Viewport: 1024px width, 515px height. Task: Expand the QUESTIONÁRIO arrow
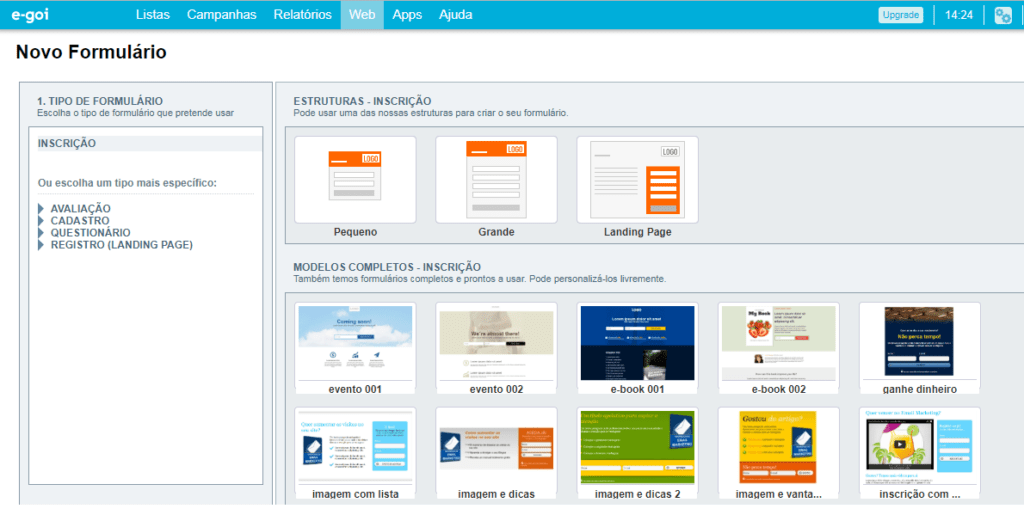click(41, 232)
